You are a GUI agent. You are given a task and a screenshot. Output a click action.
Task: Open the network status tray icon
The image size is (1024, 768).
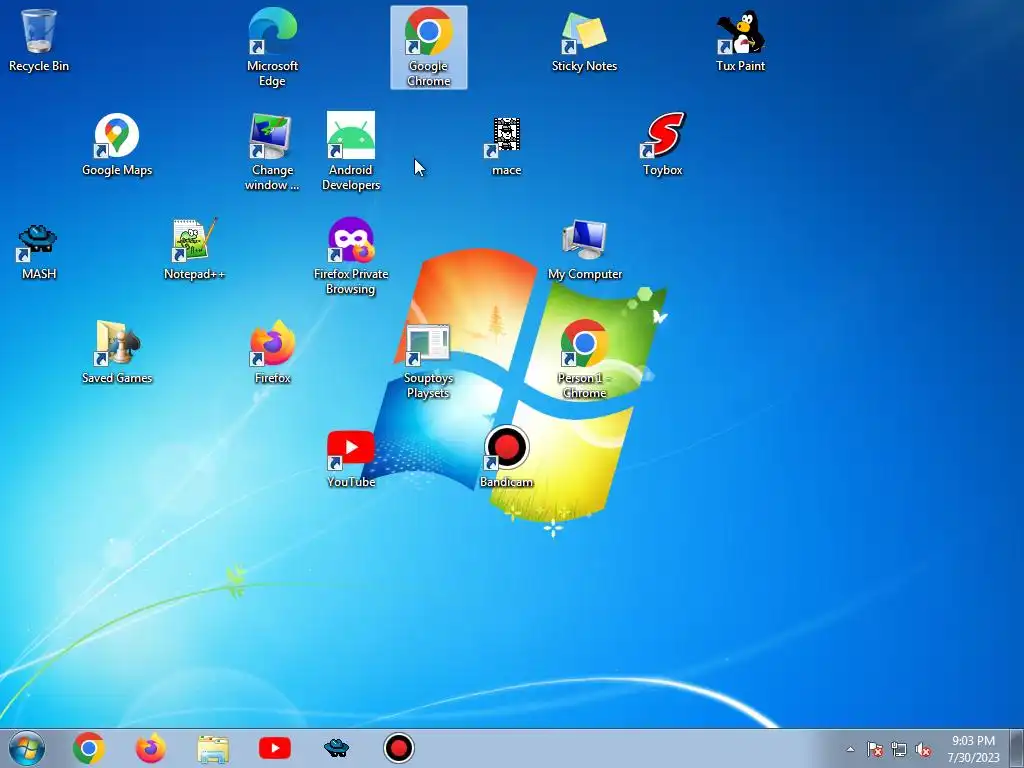point(899,749)
